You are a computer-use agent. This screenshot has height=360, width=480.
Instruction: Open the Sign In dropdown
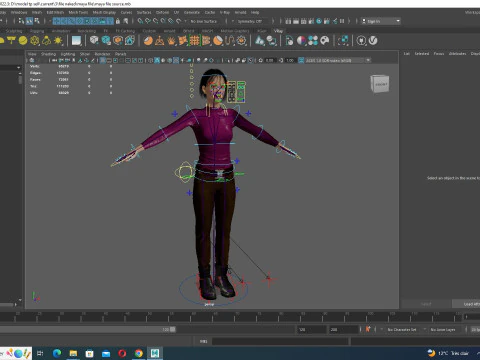[x=381, y=21]
